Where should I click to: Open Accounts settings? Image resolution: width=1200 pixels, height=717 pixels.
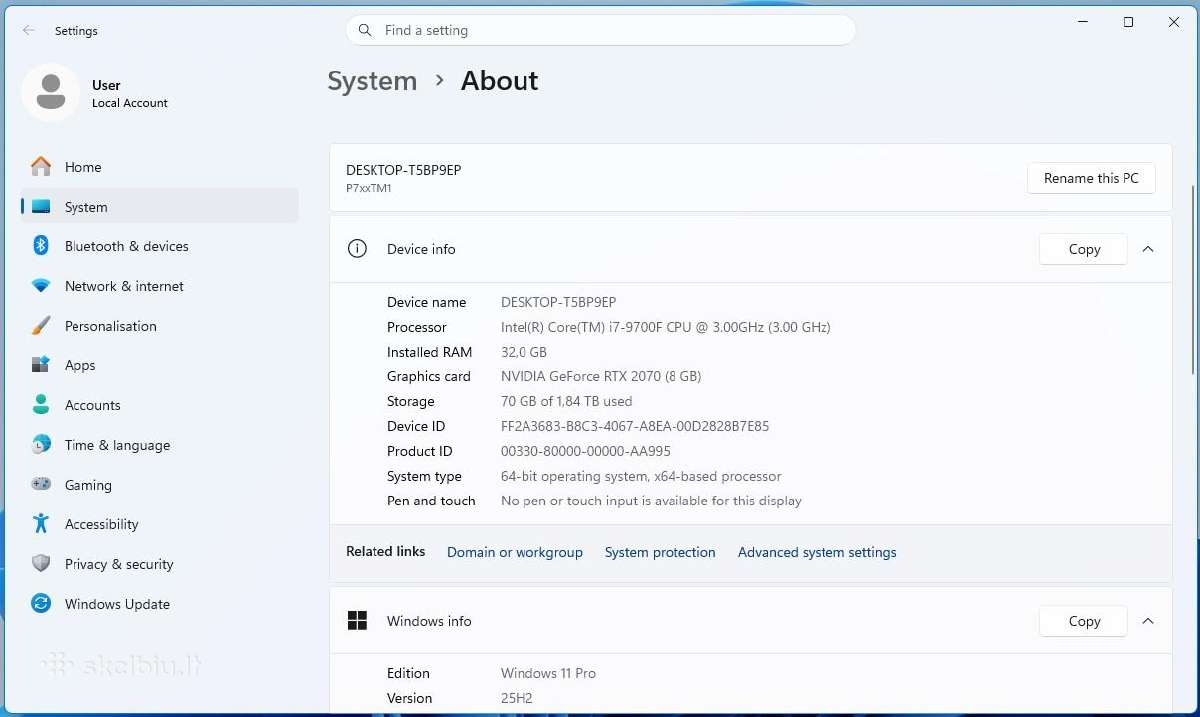(160, 405)
